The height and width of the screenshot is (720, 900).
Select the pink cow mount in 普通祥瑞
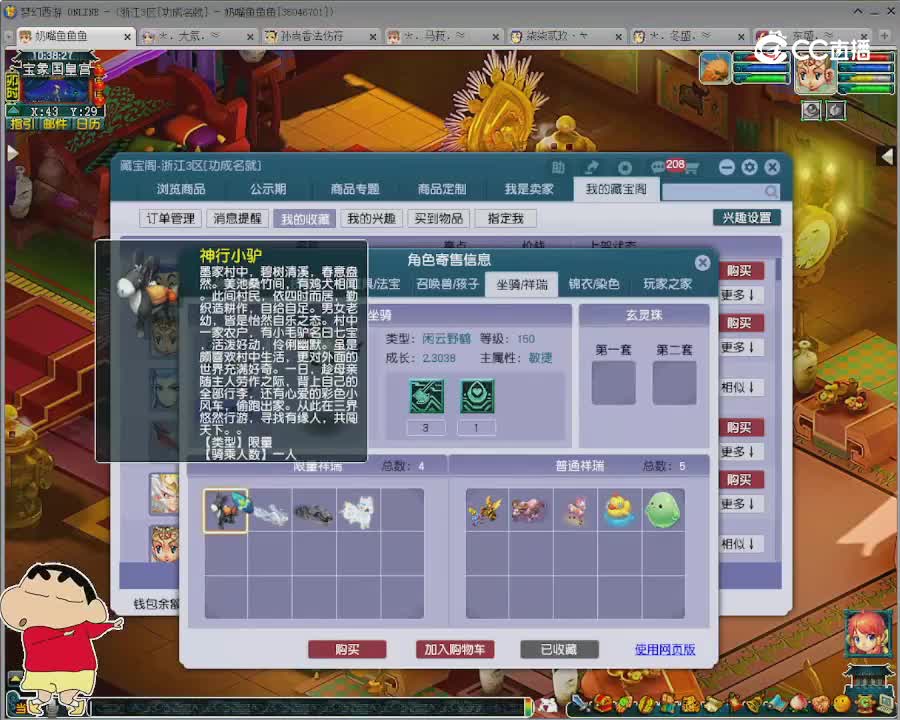(x=531, y=510)
